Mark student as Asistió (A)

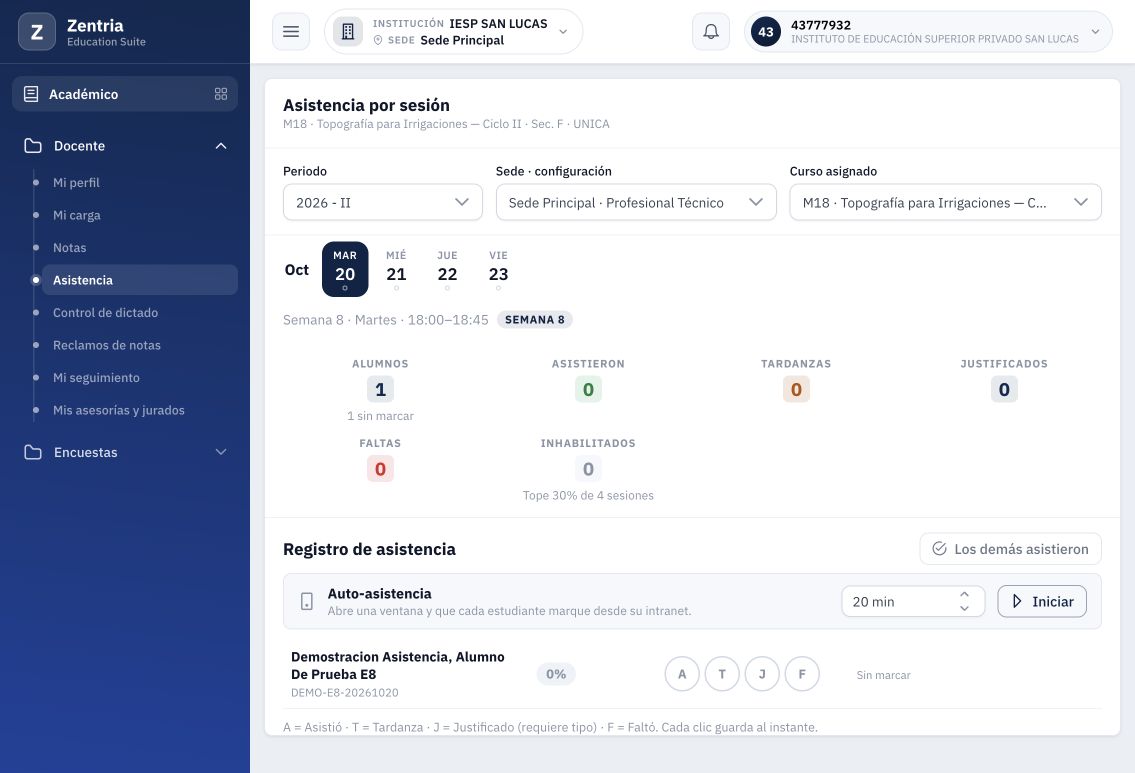[682, 674]
